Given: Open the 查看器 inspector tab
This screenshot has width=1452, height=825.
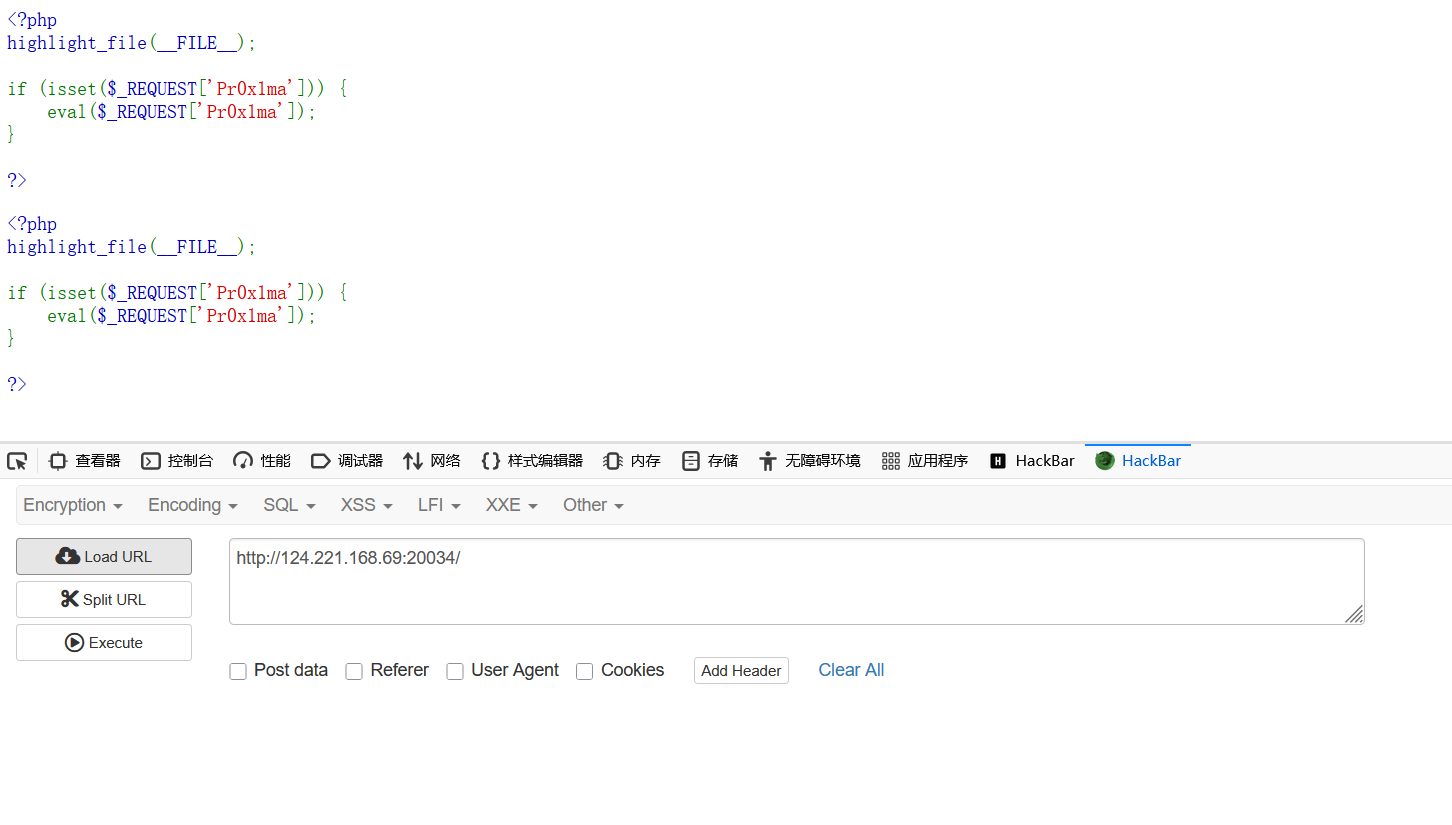Looking at the screenshot, I should pyautogui.click(x=85, y=461).
